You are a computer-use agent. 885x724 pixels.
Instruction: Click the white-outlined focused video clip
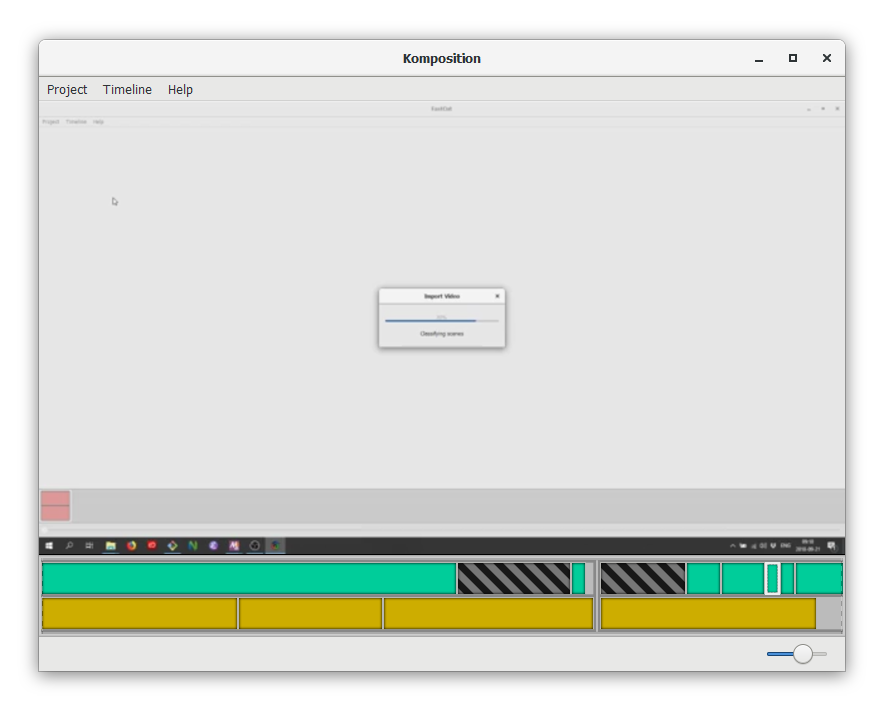(x=772, y=579)
